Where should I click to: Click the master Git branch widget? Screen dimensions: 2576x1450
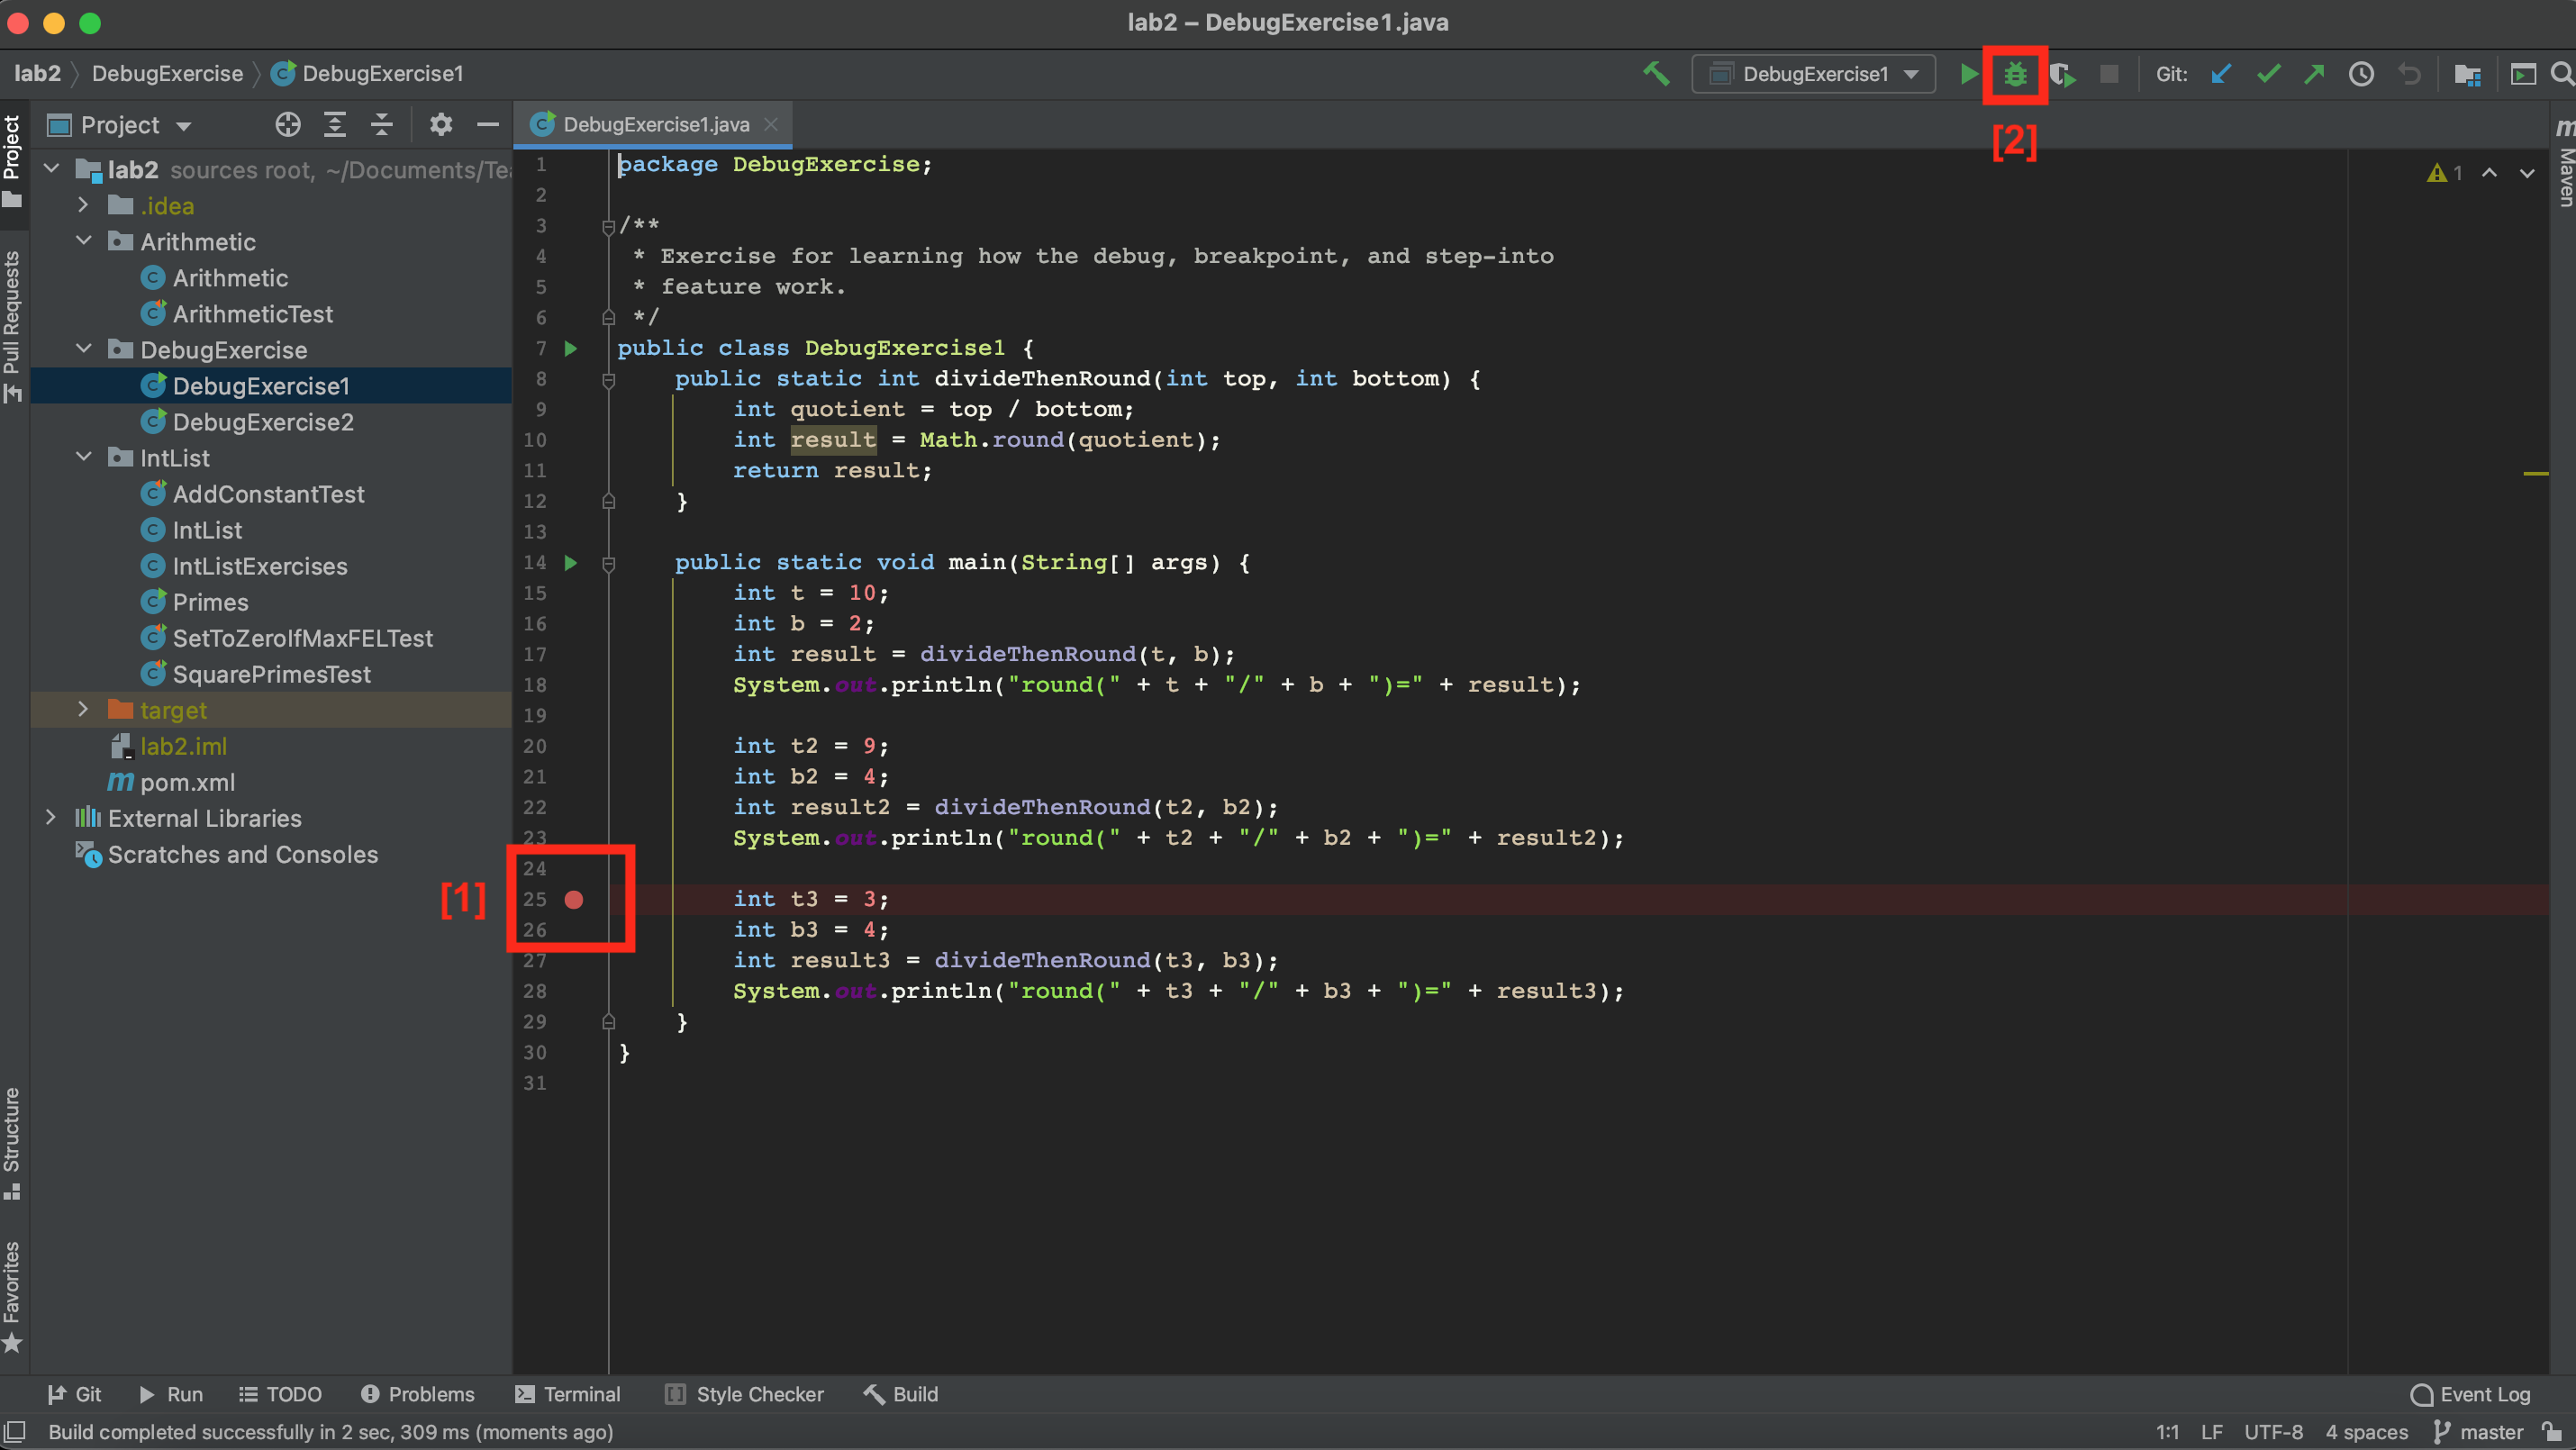[2478, 1432]
